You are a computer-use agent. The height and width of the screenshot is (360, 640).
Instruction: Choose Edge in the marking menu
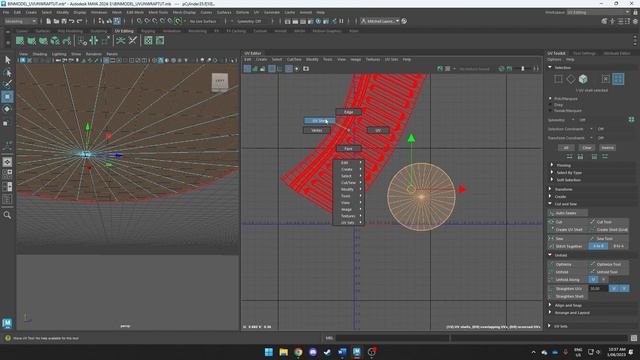348,112
